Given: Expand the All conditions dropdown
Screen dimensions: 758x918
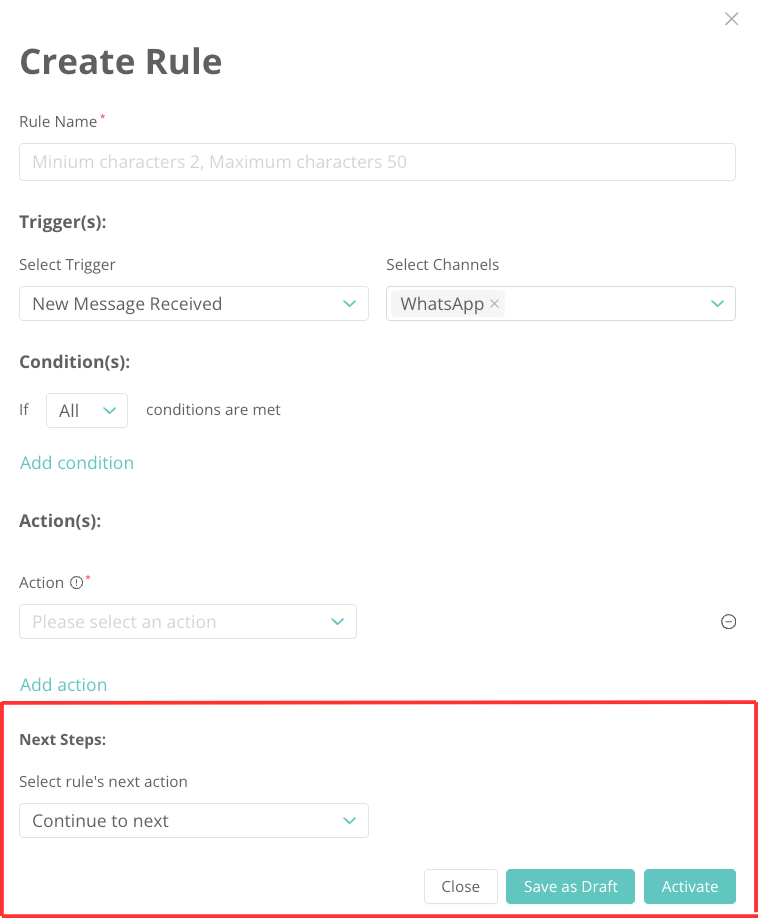Looking at the screenshot, I should (x=87, y=411).
